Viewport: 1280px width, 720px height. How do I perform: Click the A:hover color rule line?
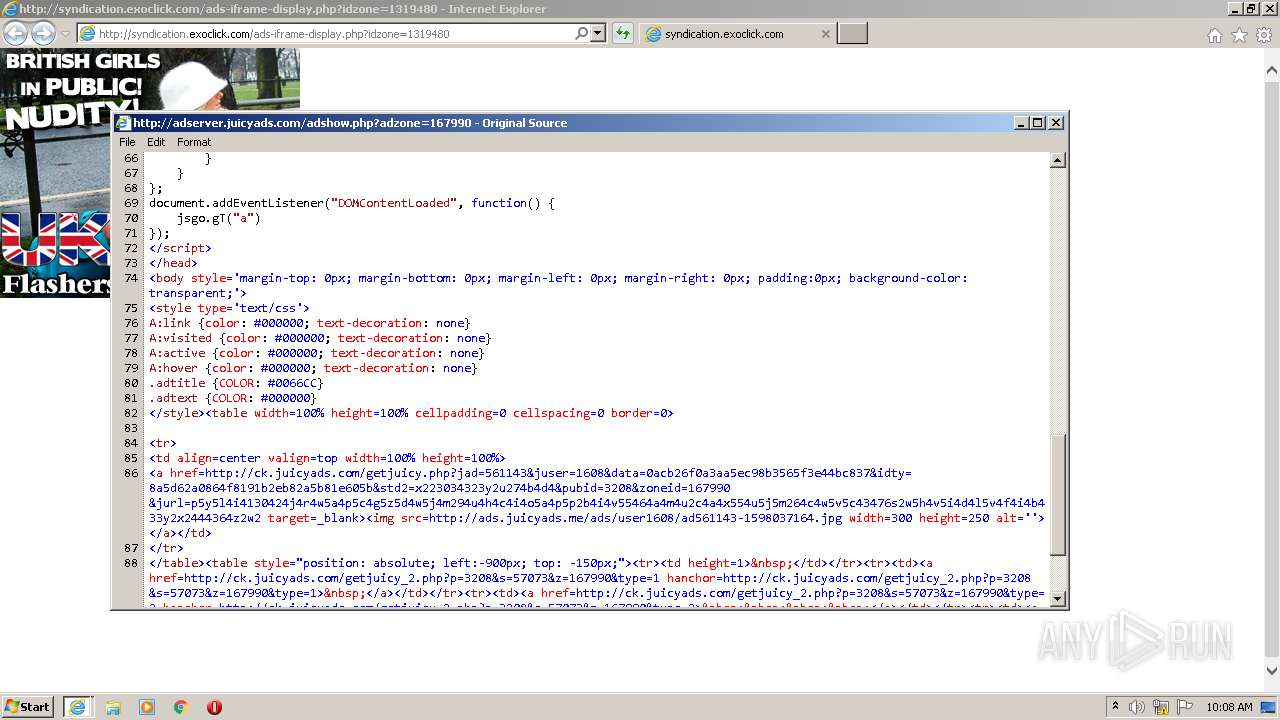[x=313, y=368]
